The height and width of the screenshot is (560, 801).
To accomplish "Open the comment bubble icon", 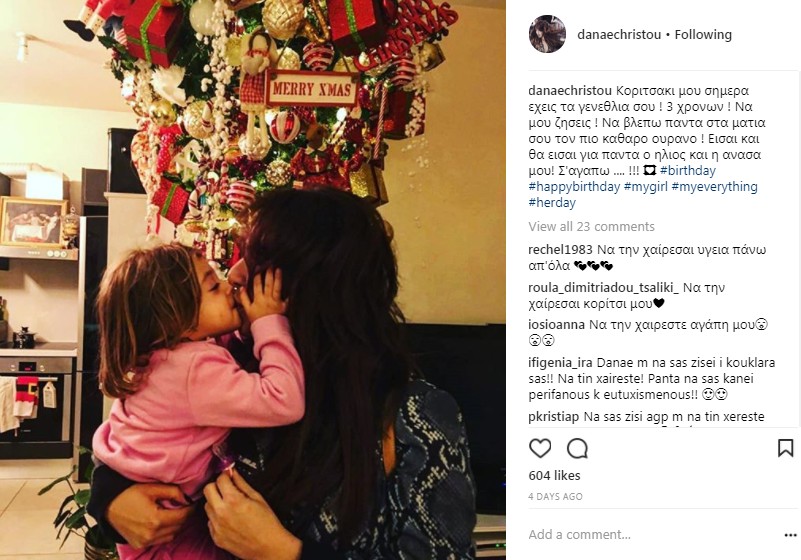I will [x=577, y=448].
